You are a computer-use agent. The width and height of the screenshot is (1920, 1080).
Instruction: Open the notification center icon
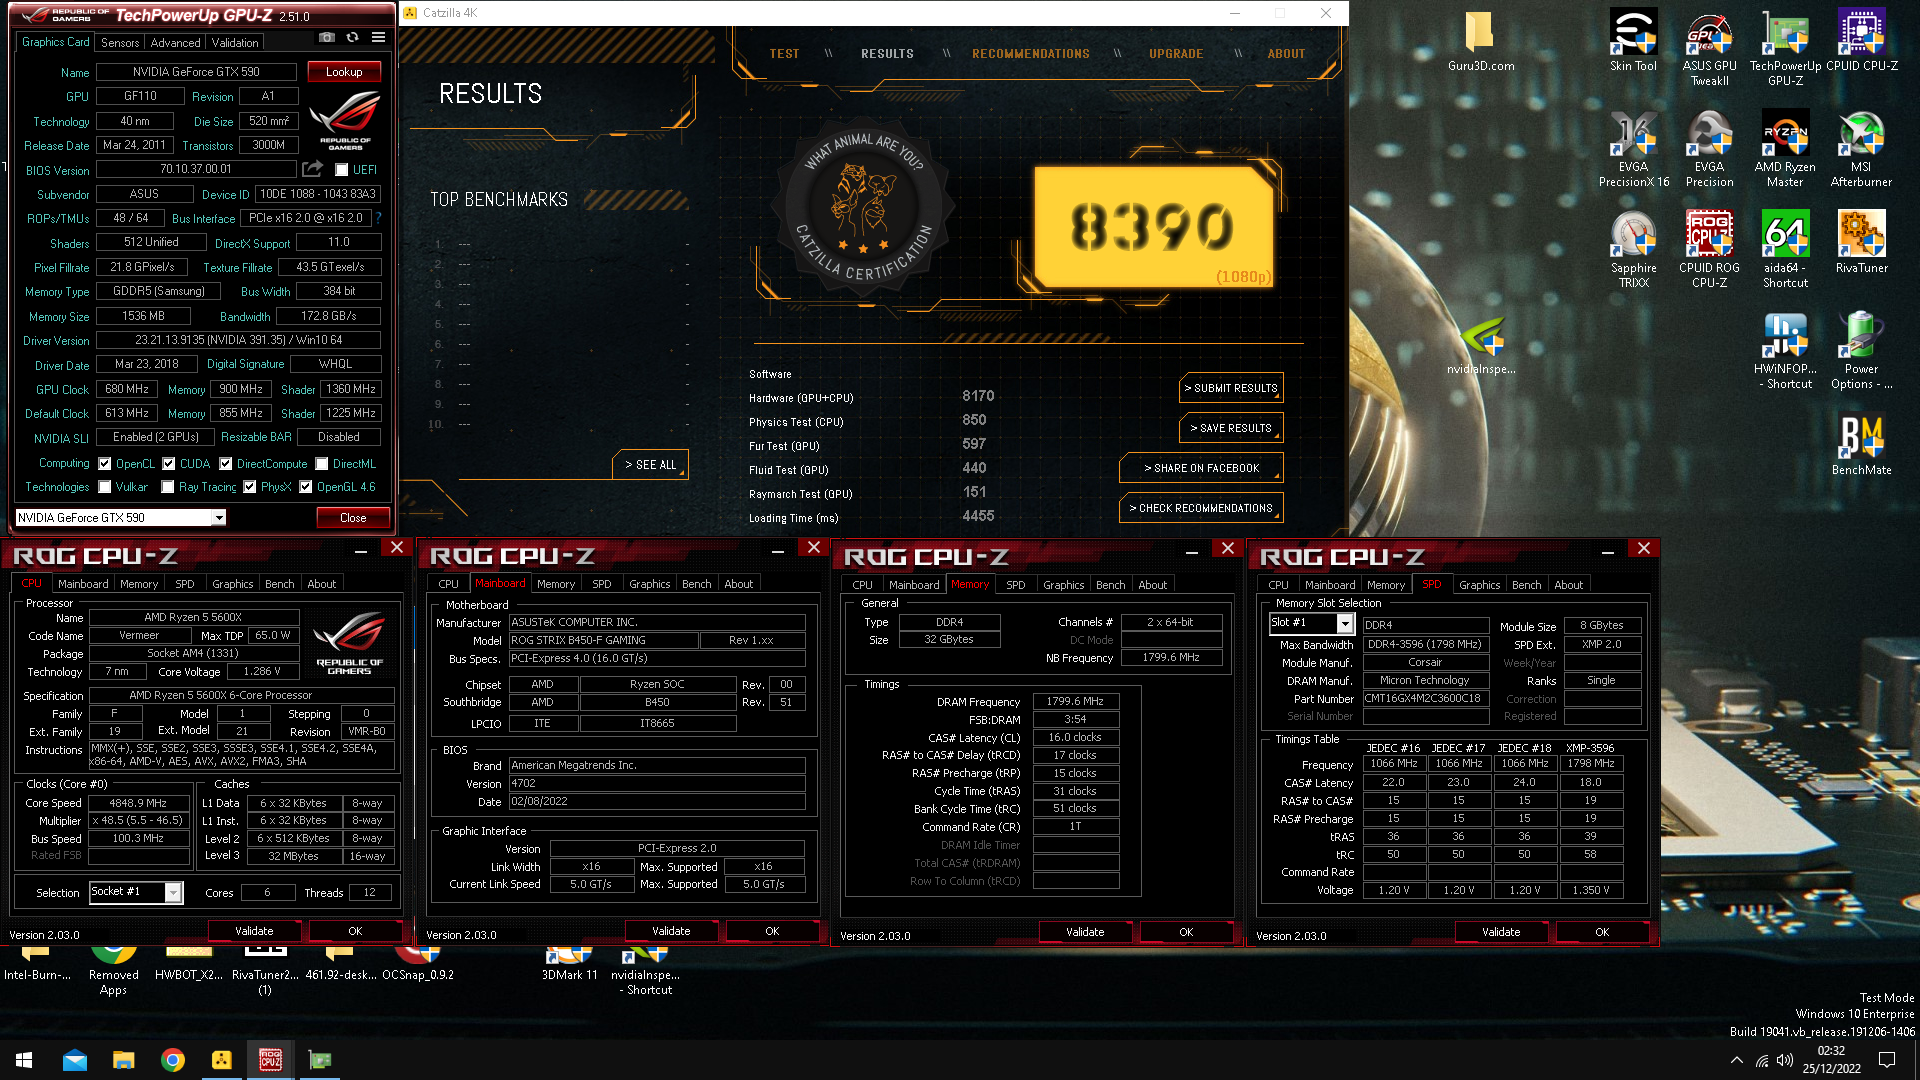1887,1060
